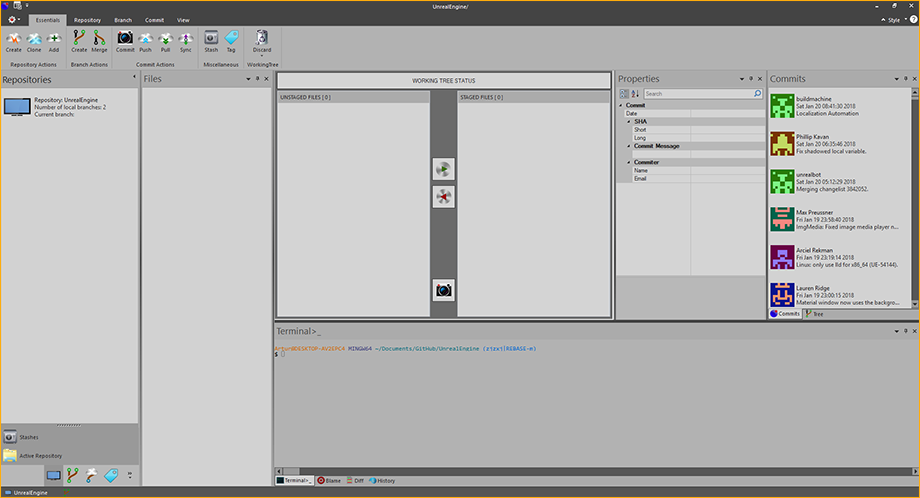Open Stash from the Miscellaneous group

[x=211, y=39]
